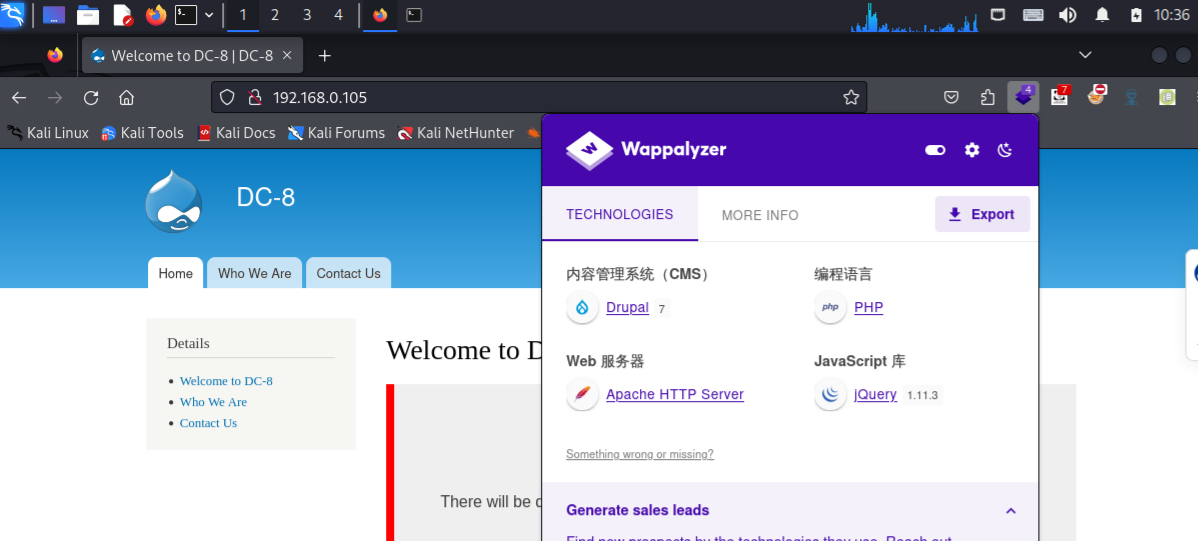This screenshot has width=1198, height=541.
Task: Click Who We Are in Details sidebar
Action: (213, 402)
